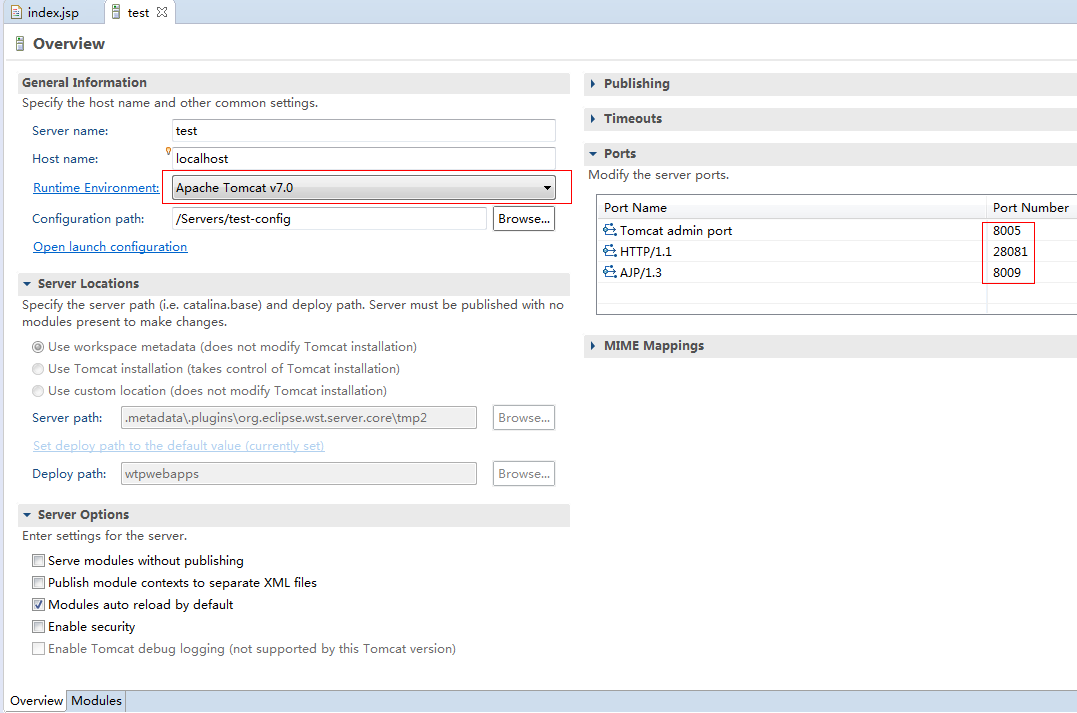
Task: Select port number 8005 cell
Action: click(x=1007, y=231)
